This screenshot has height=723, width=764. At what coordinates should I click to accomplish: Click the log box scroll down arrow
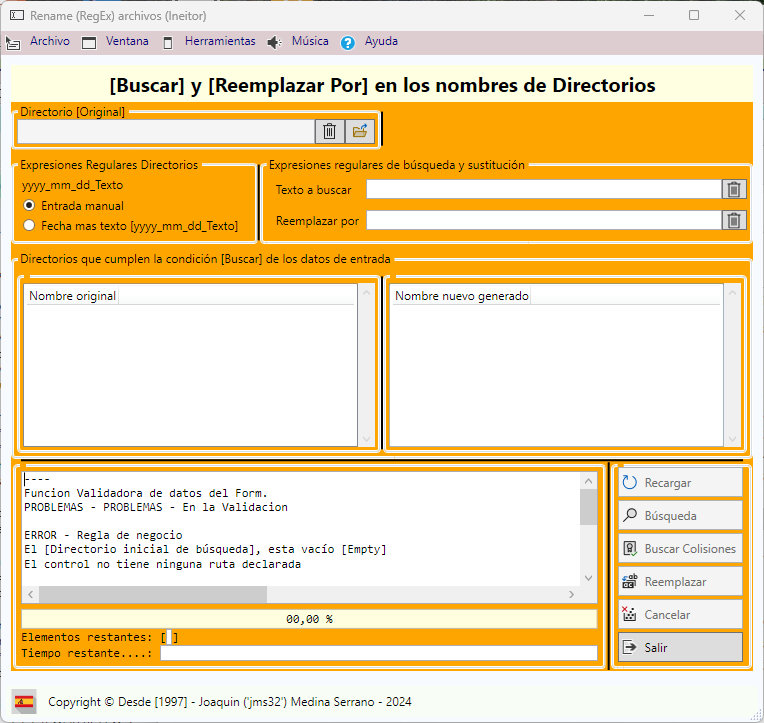[588, 578]
